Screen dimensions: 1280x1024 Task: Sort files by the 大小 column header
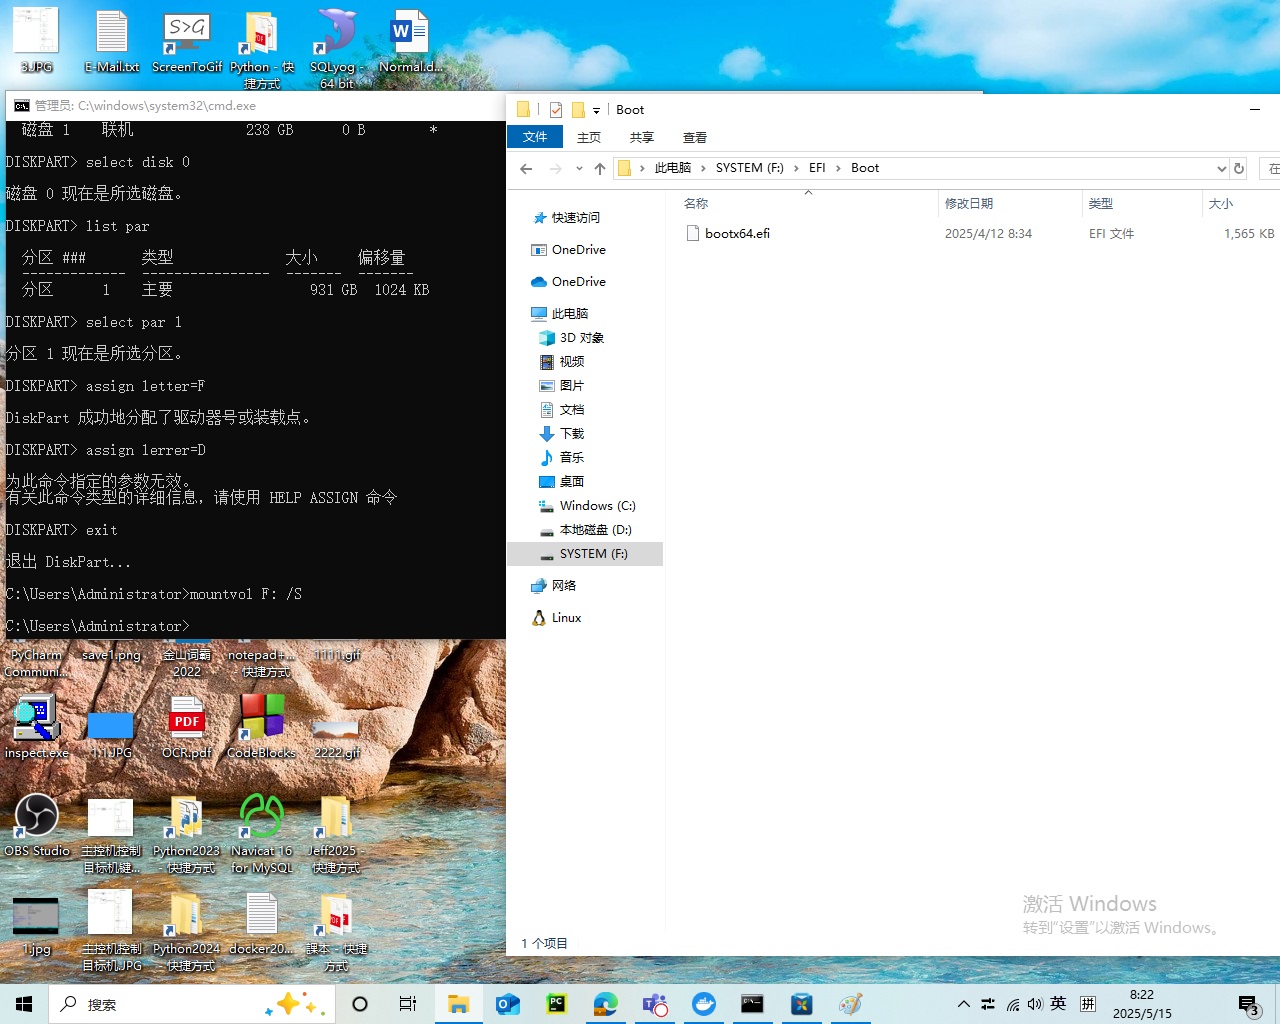point(1221,203)
